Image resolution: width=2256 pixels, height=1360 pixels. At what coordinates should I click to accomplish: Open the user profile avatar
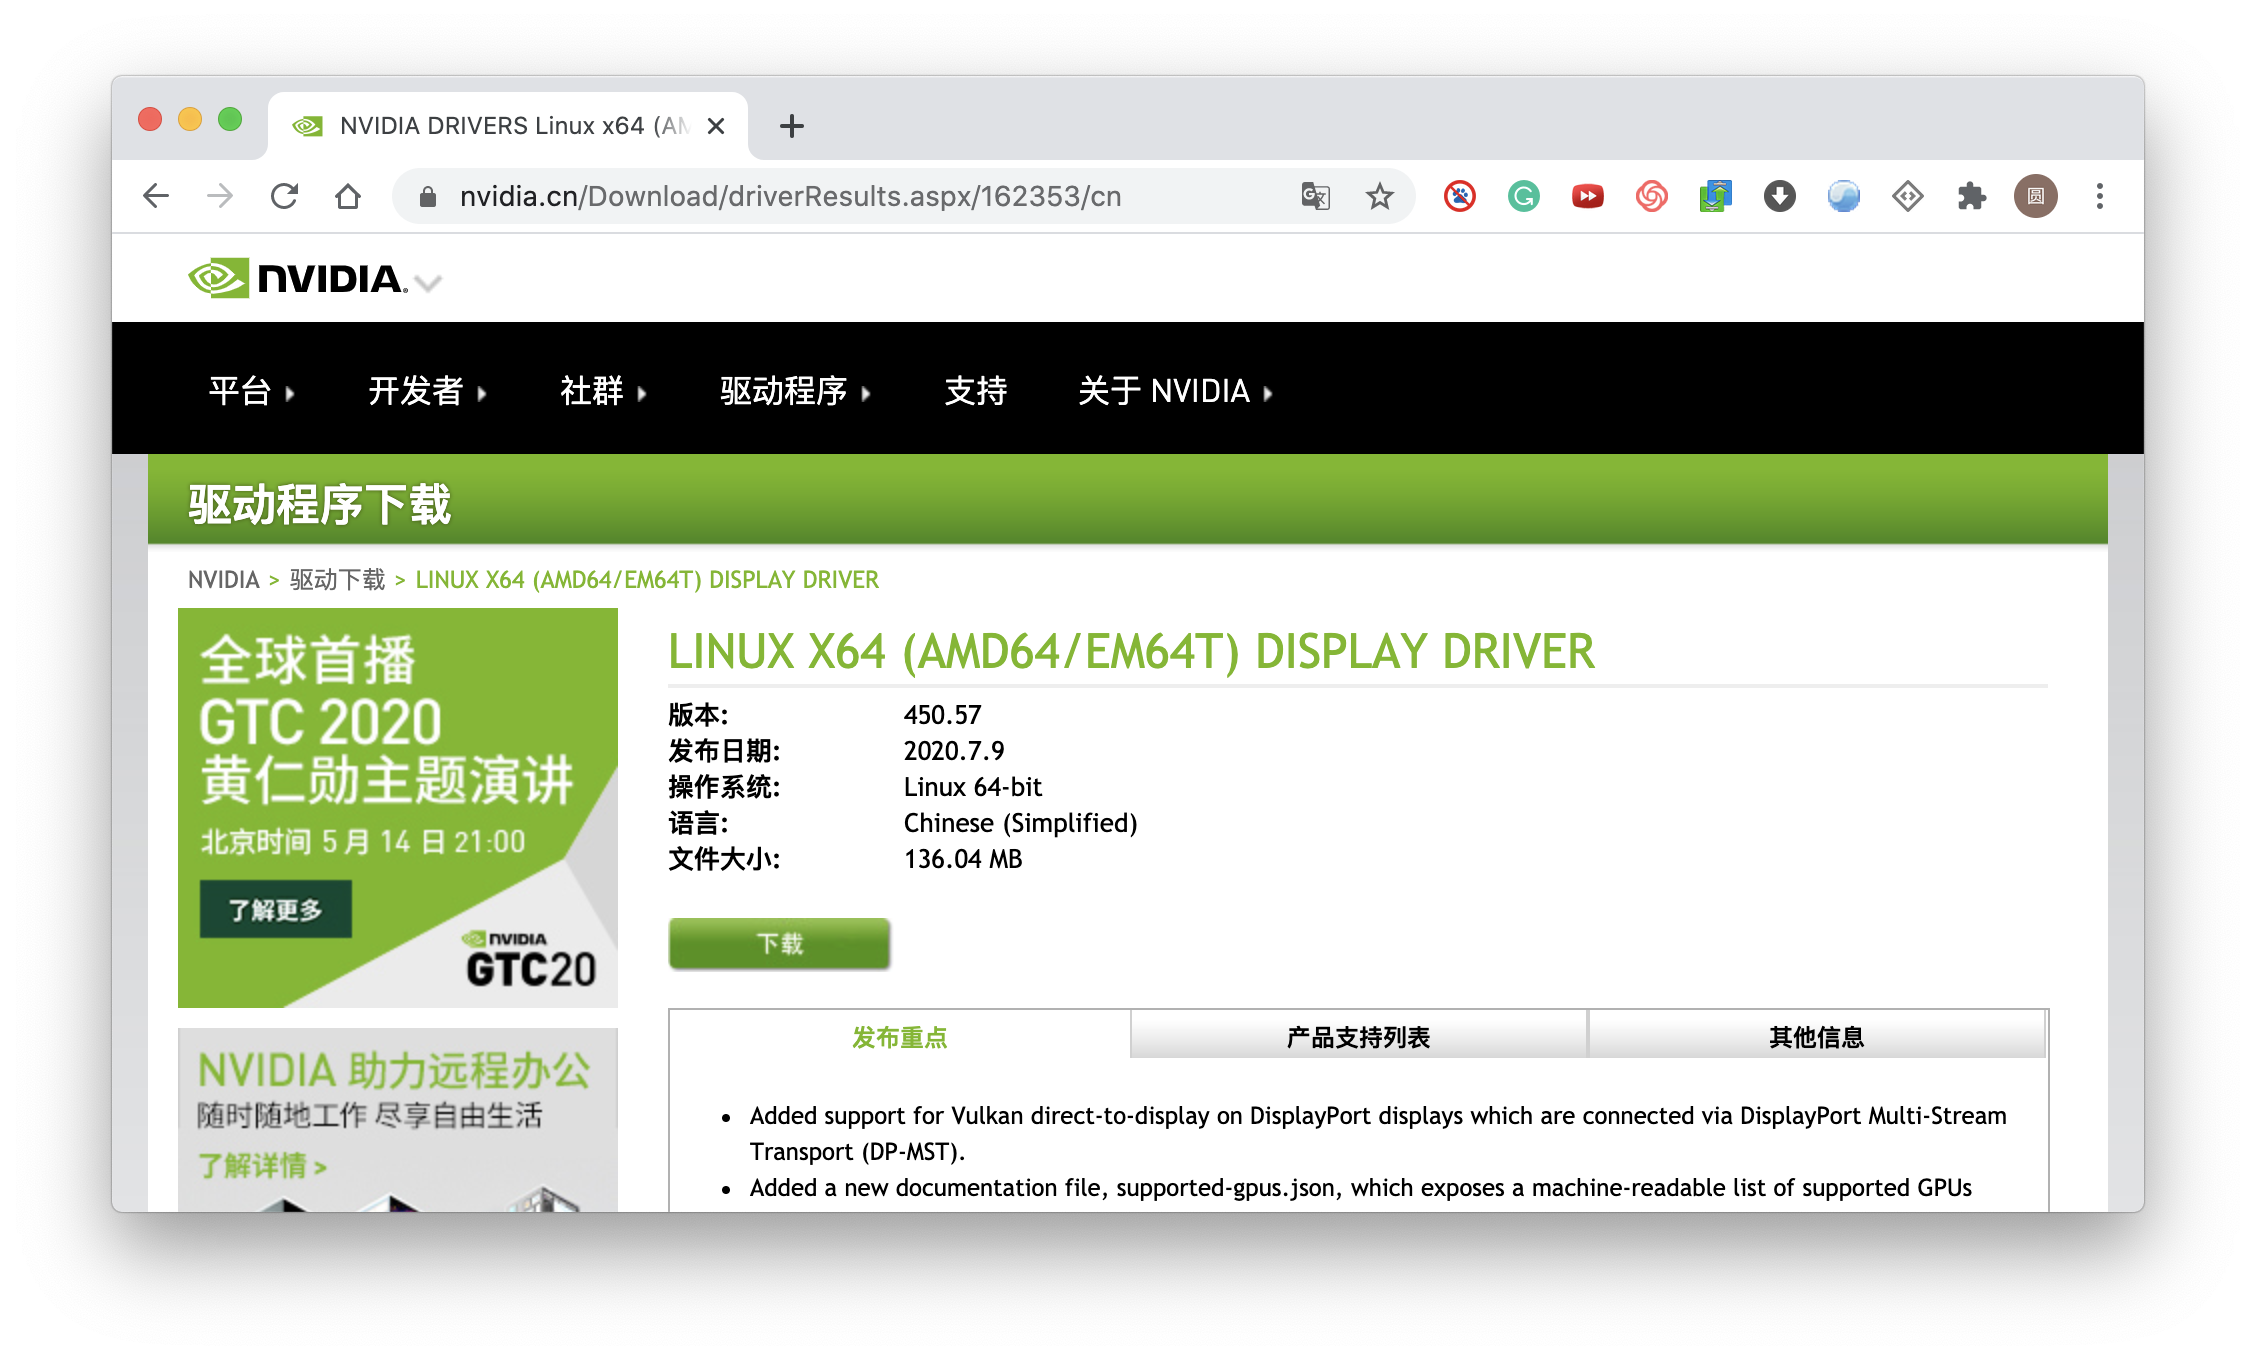(x=2035, y=196)
